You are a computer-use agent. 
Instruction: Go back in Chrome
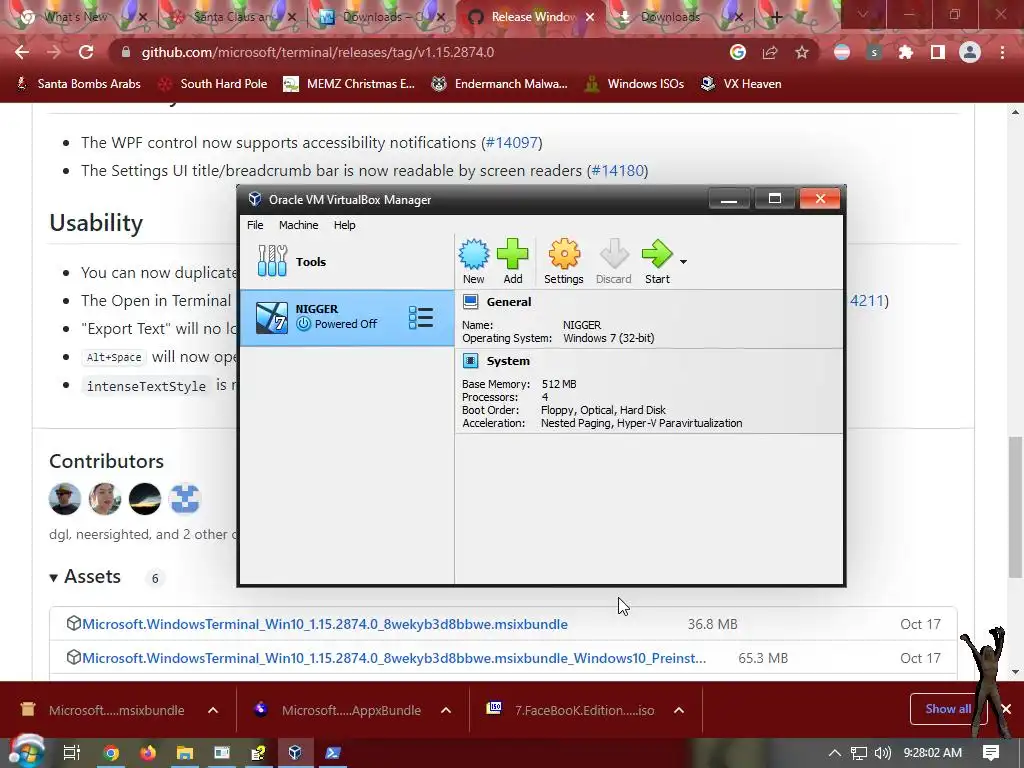tap(22, 52)
